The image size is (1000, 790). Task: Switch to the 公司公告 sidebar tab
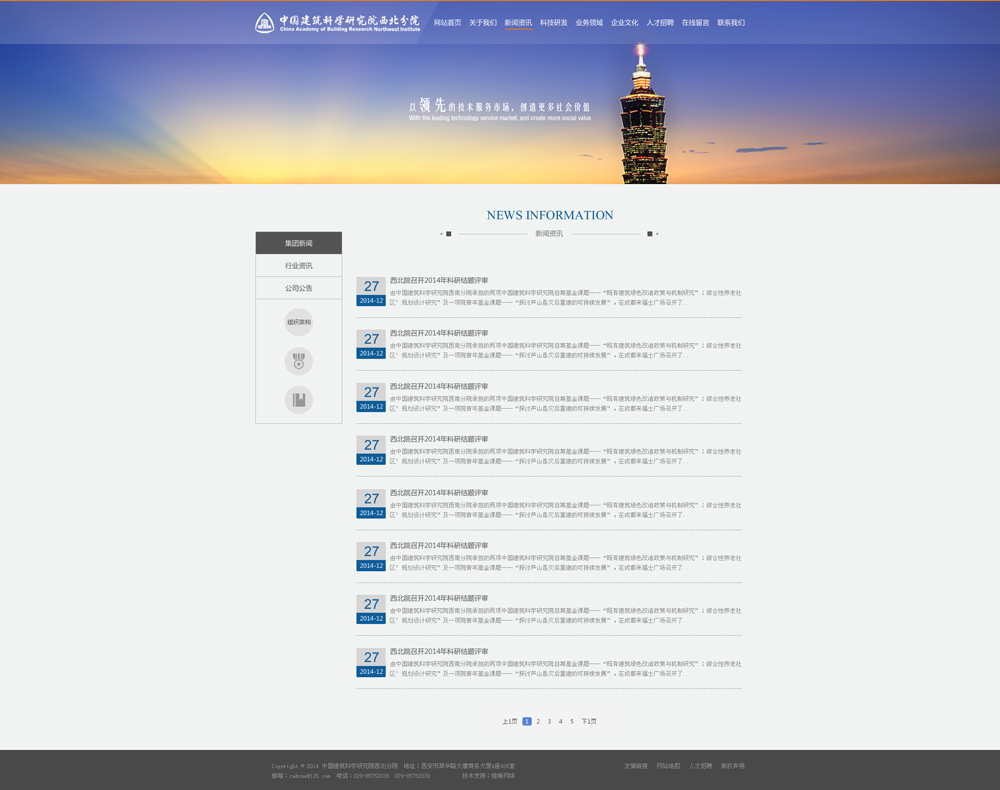click(299, 288)
